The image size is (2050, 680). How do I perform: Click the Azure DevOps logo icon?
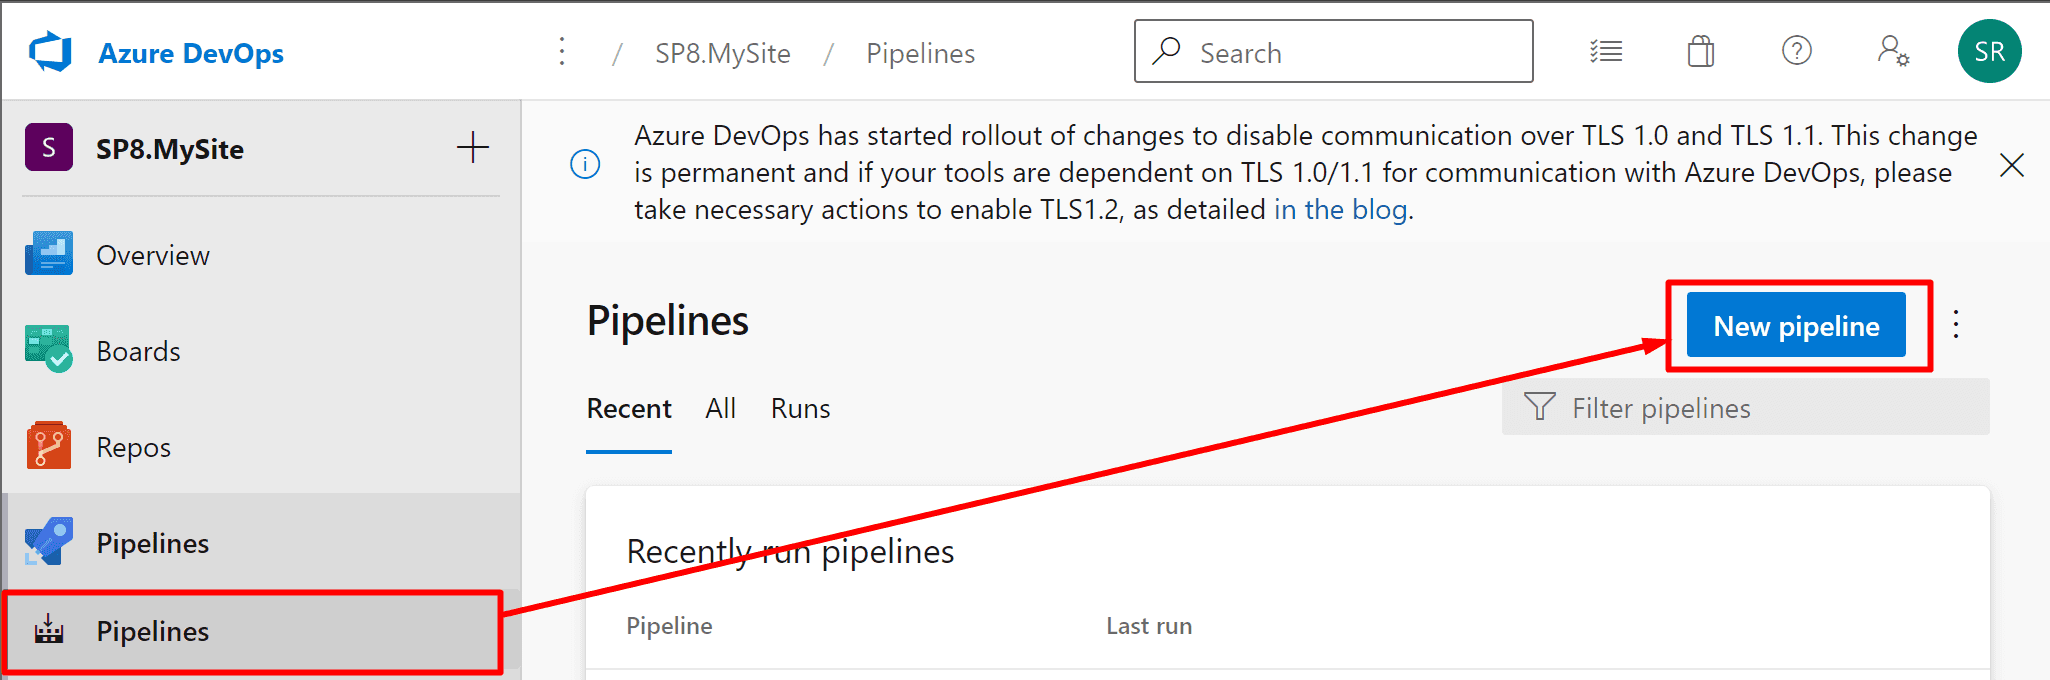point(51,52)
